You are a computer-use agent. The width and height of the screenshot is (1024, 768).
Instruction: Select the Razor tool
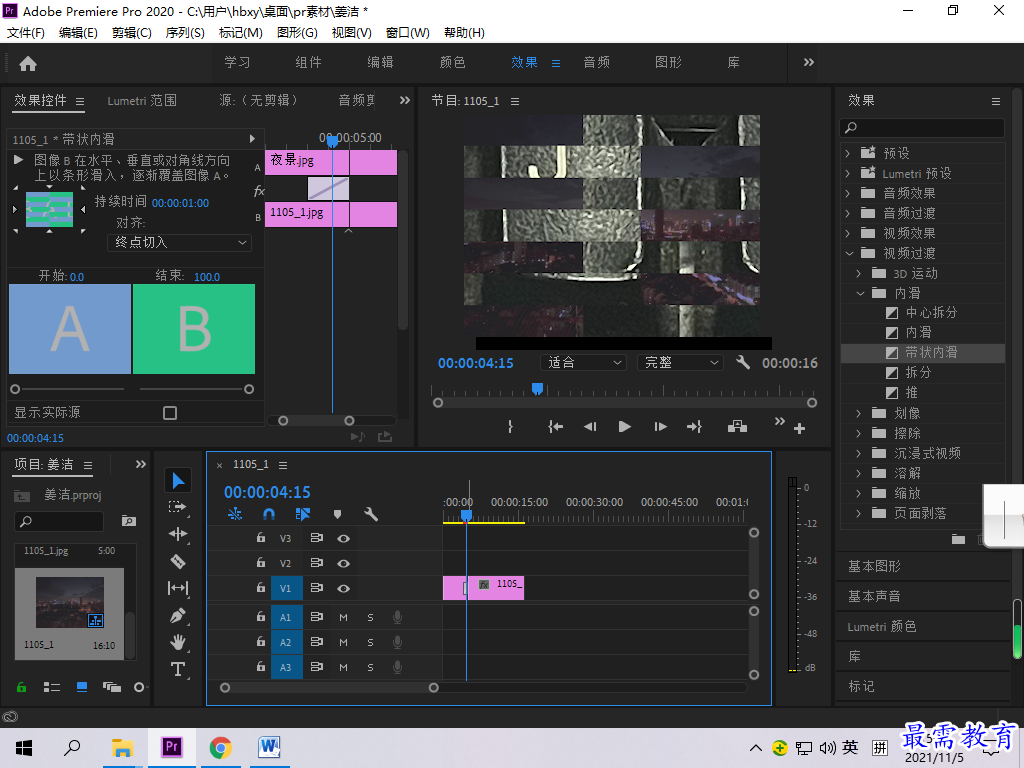[178, 561]
